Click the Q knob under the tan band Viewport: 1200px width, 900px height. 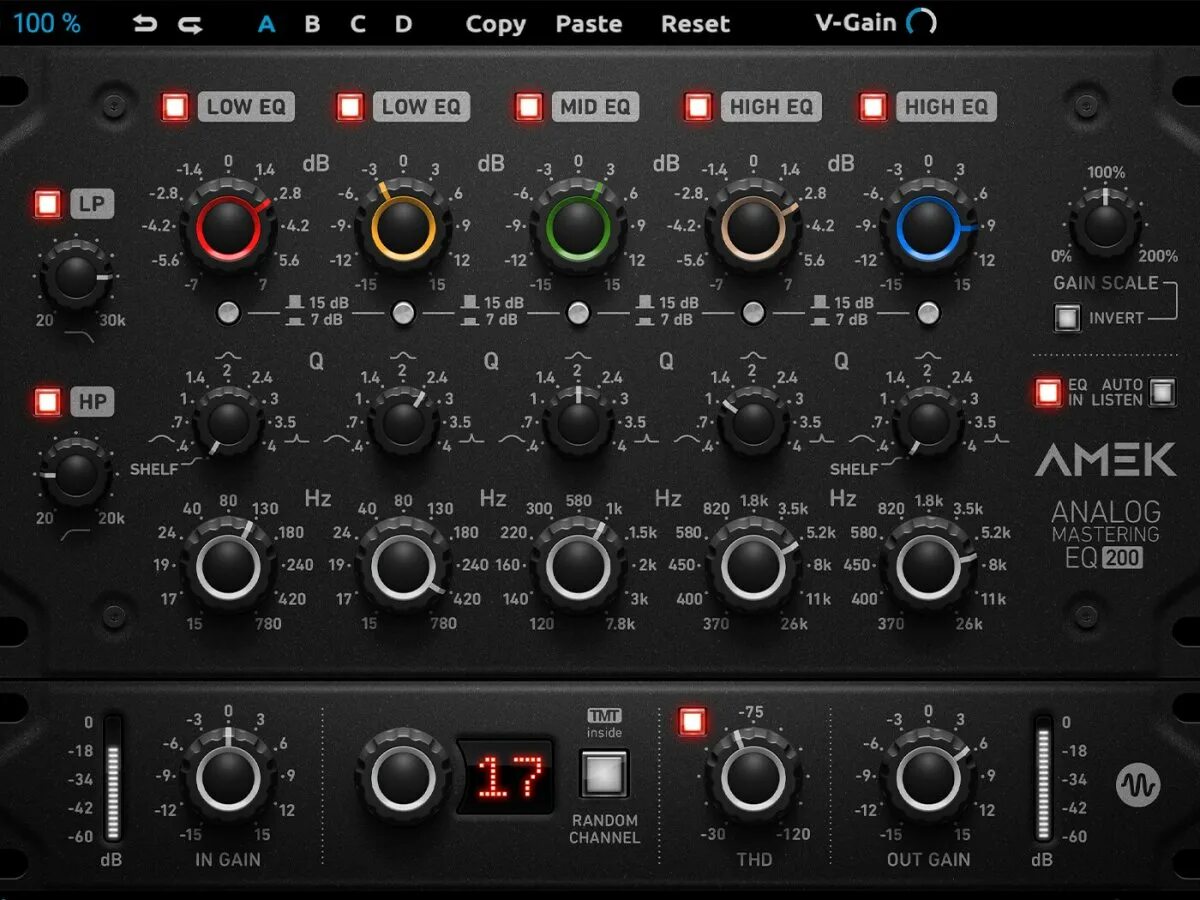[x=753, y=422]
